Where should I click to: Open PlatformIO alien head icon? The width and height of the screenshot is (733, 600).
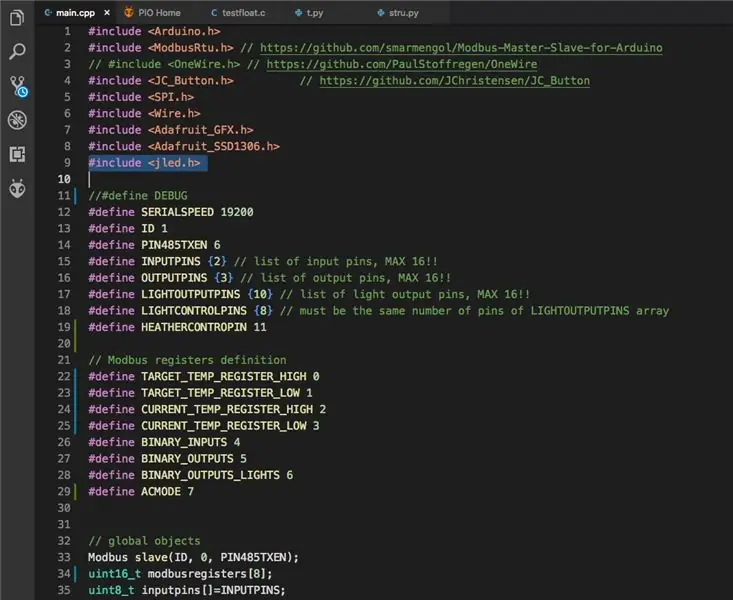click(x=17, y=188)
